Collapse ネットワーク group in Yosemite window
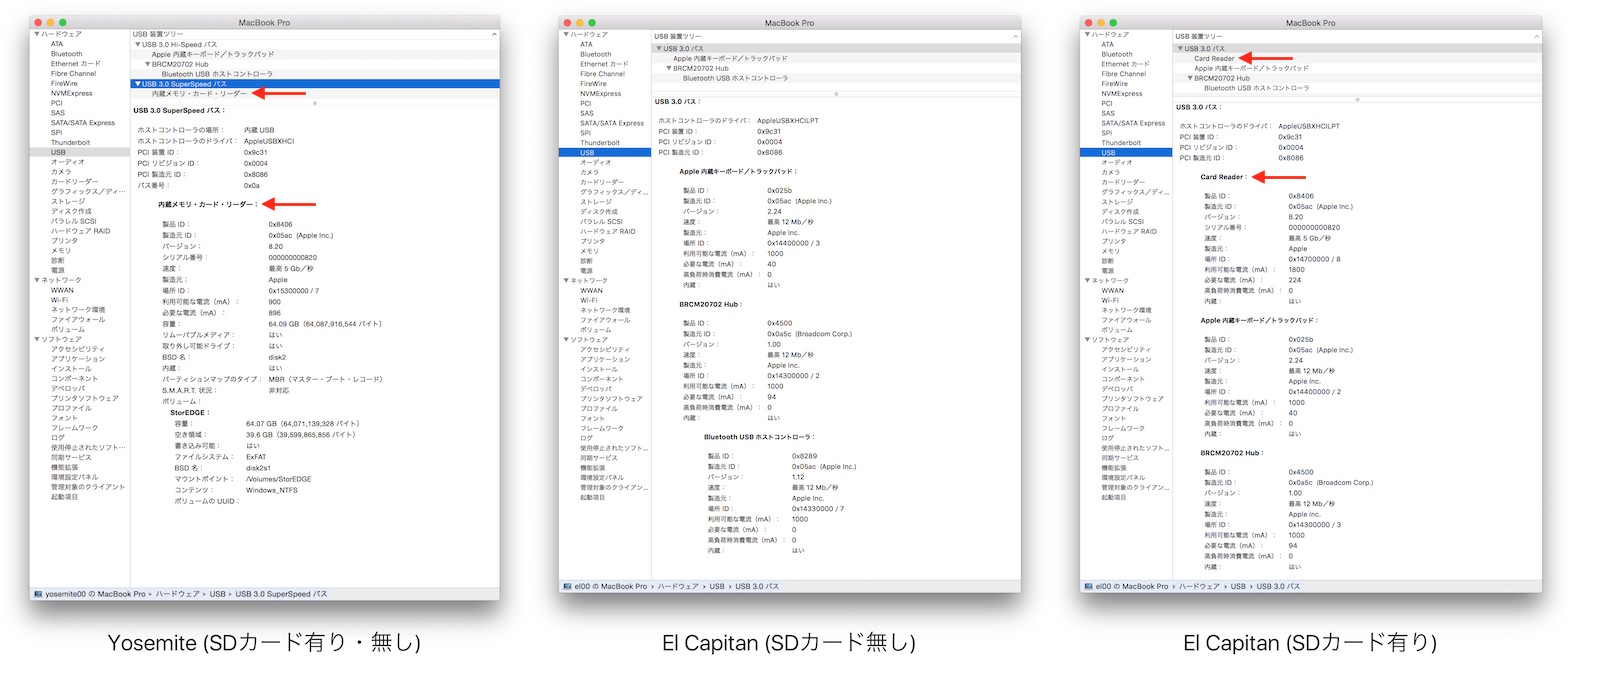The height and width of the screenshot is (677, 1600). 37,280
